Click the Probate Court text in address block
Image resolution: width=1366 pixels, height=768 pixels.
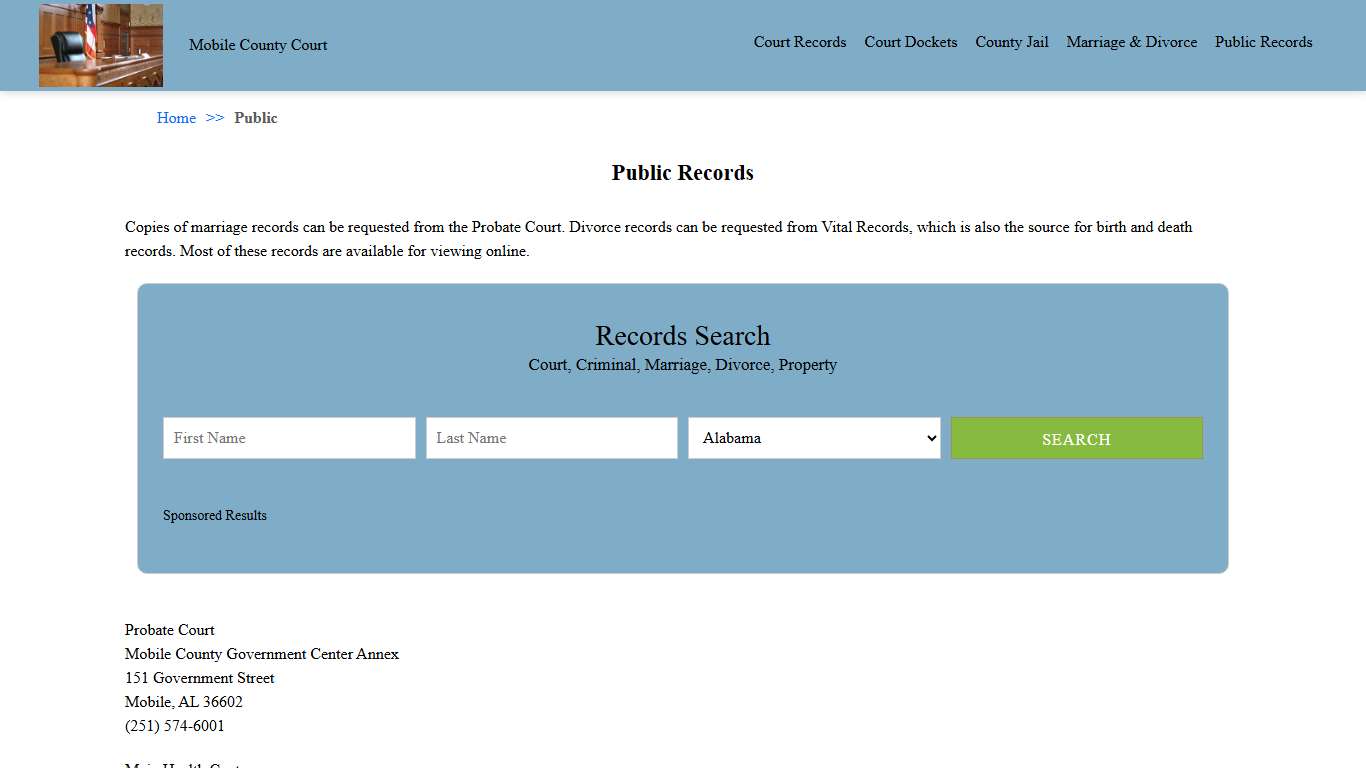tap(169, 630)
